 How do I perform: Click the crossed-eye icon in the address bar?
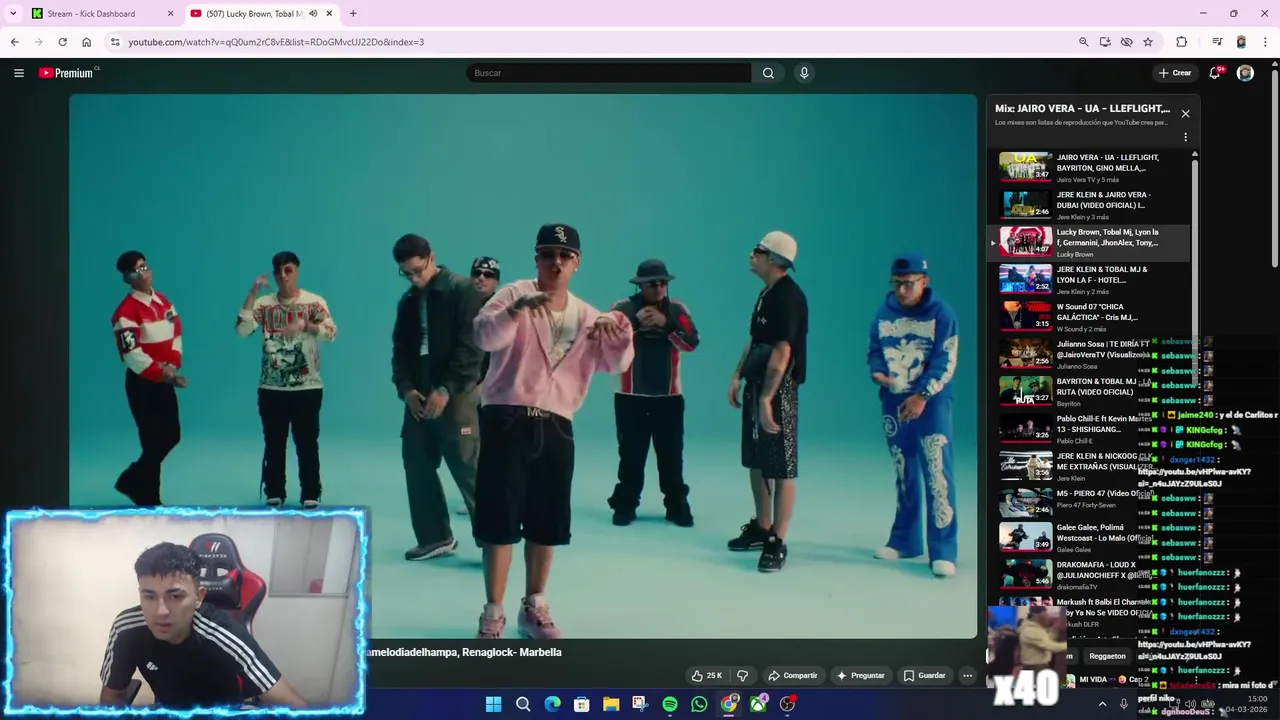pyautogui.click(x=1126, y=42)
